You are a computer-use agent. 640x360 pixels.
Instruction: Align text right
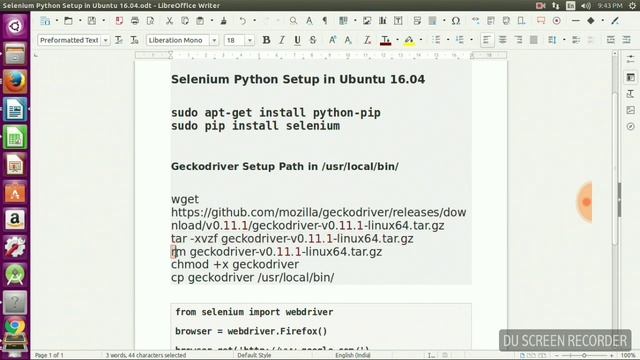[x=518, y=40]
